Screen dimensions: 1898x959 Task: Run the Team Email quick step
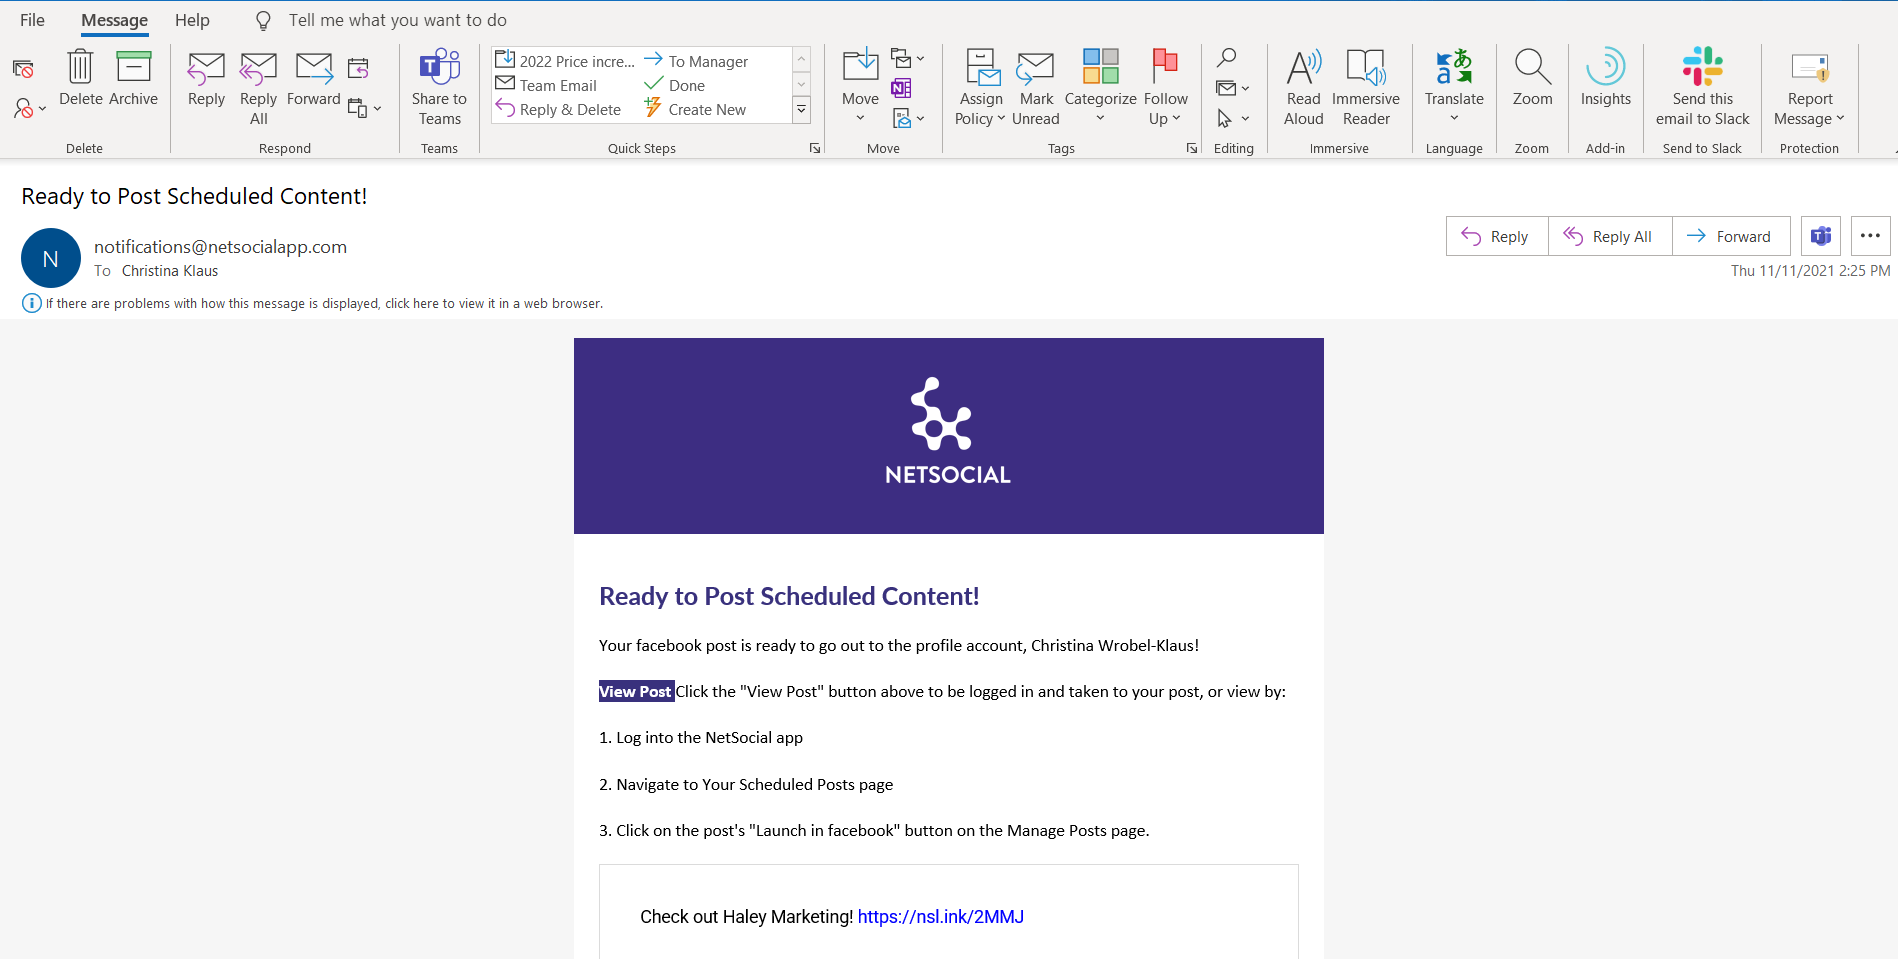546,85
